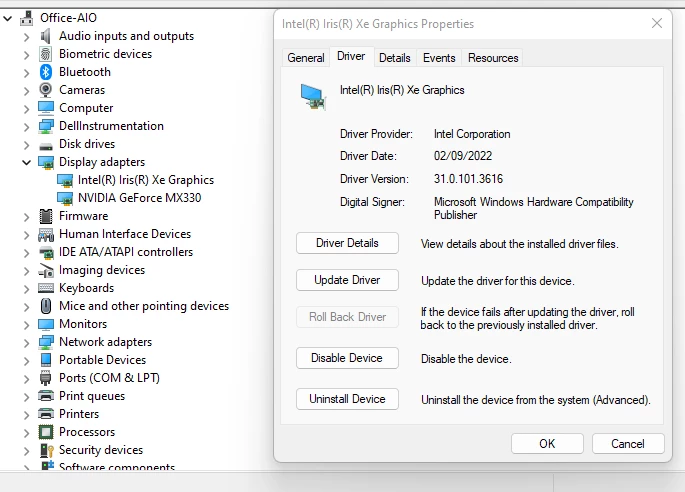Click the Intel Corporation provider text

point(472,134)
